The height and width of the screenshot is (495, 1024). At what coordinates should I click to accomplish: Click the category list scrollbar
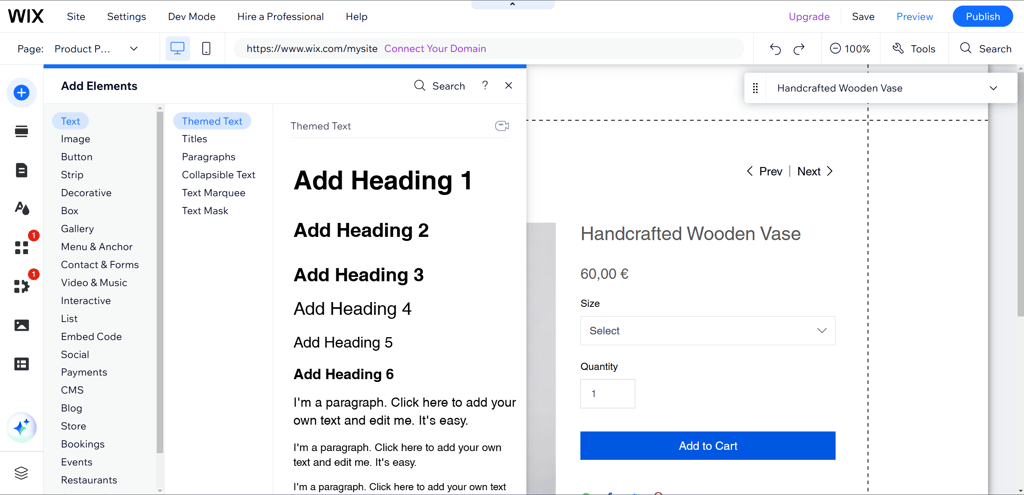click(160, 281)
